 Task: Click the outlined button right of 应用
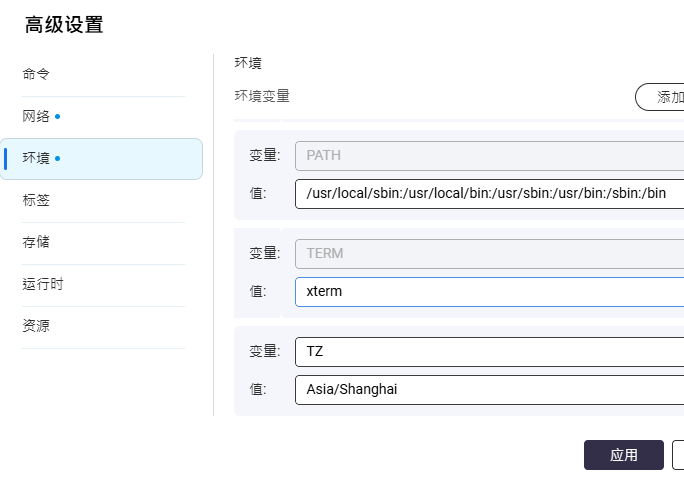[678, 455]
